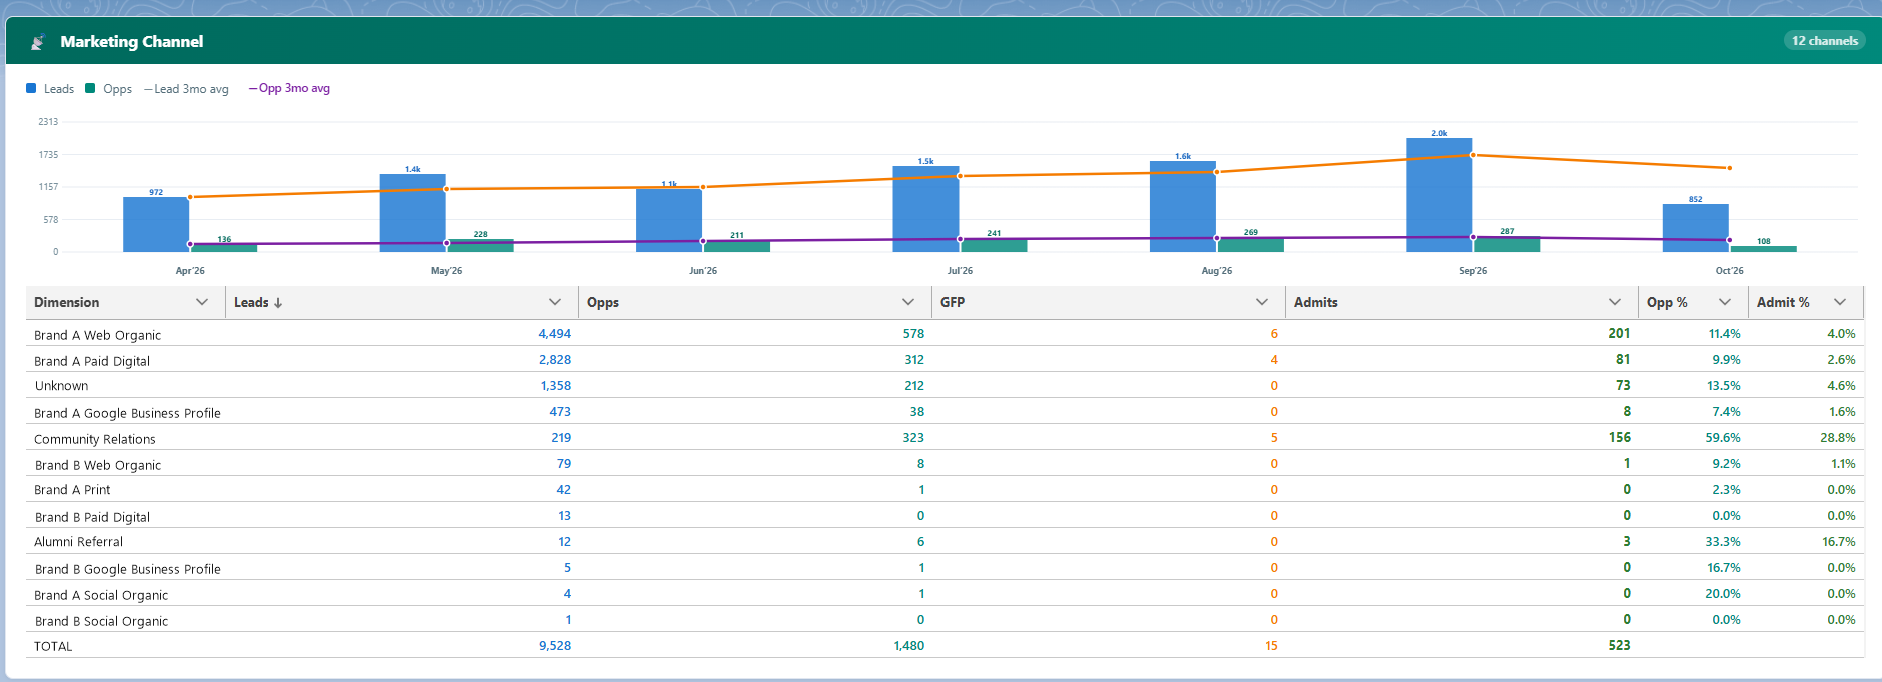
Task: Click the 4,494 leads value
Action: point(555,334)
